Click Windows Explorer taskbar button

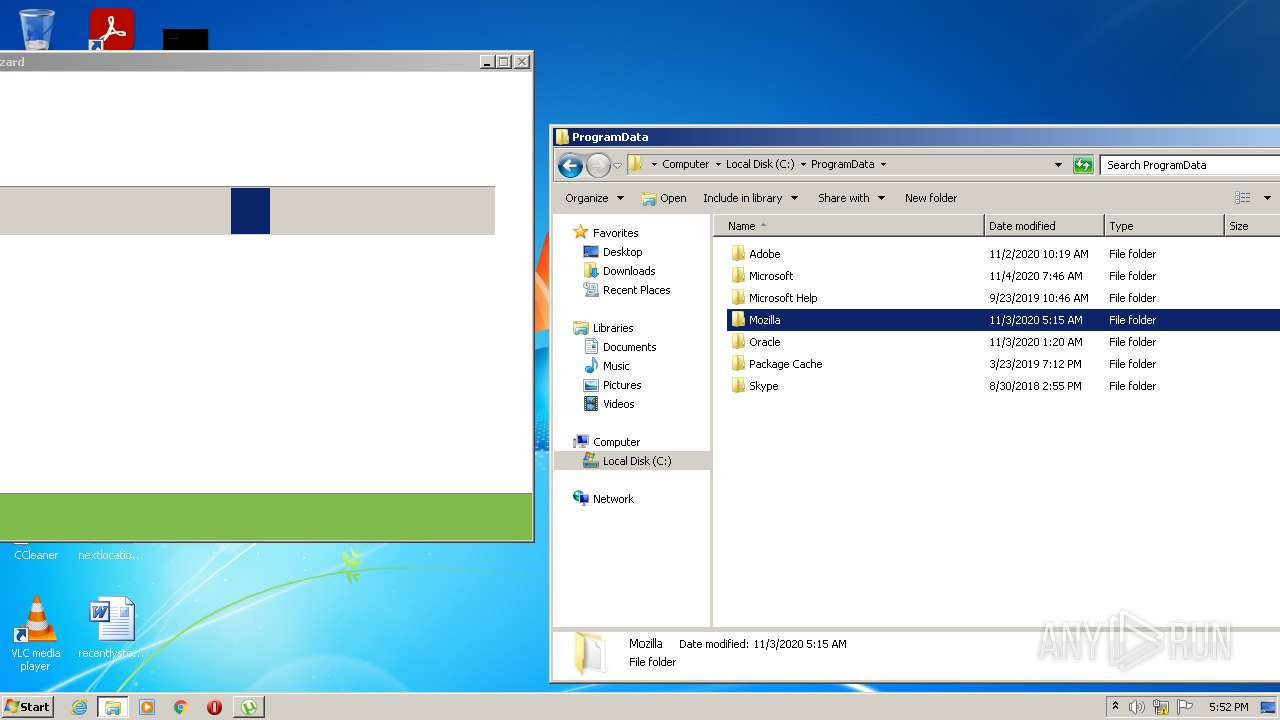click(113, 707)
